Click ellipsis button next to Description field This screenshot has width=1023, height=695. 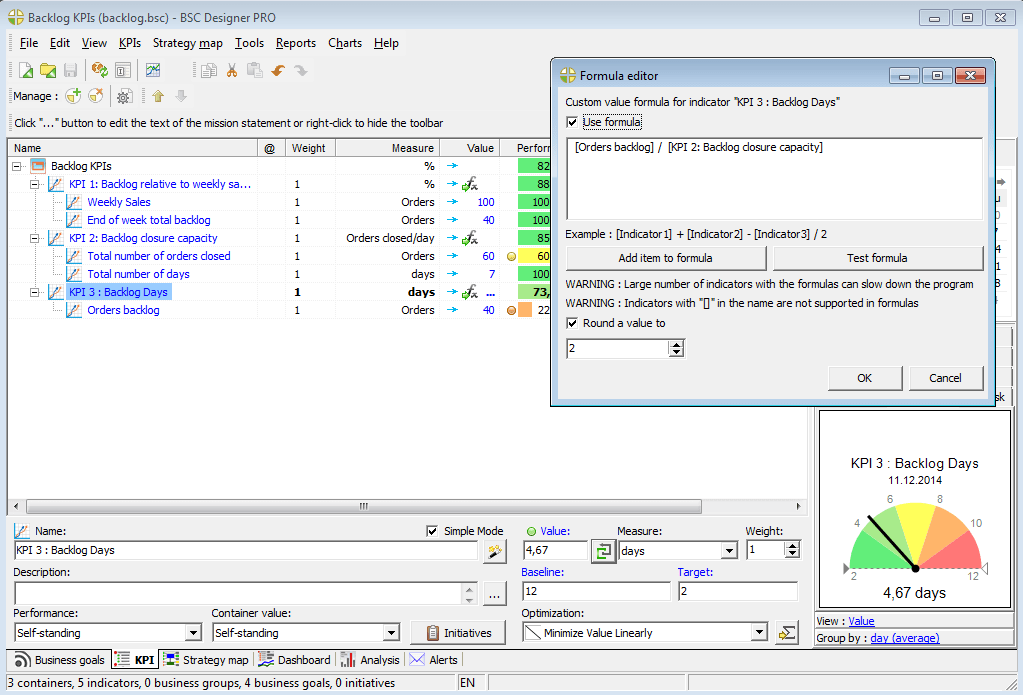pyautogui.click(x=495, y=595)
